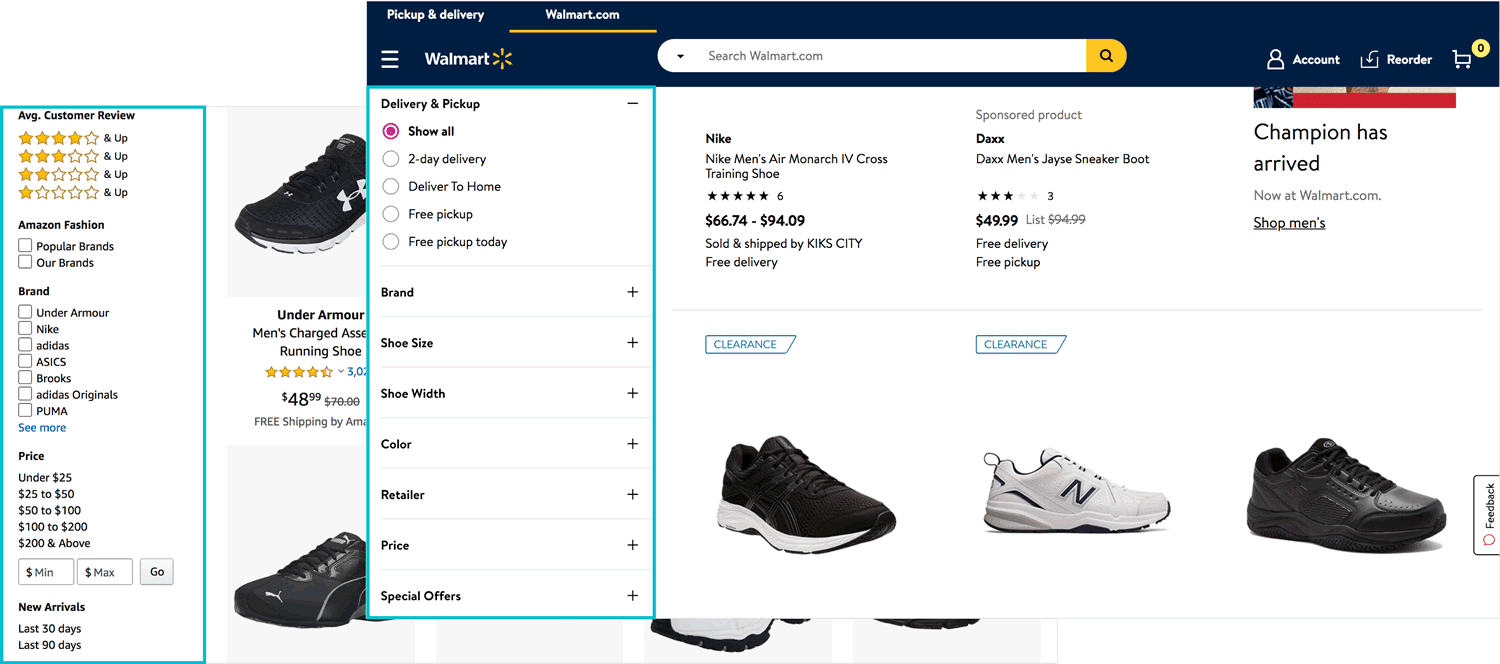Expand the Walmart Price filter
This screenshot has height=664, width=1500.
click(632, 545)
